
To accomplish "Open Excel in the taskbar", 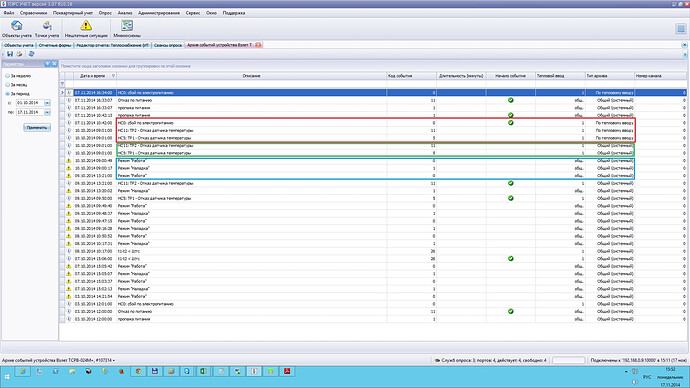I will point(204,372).
